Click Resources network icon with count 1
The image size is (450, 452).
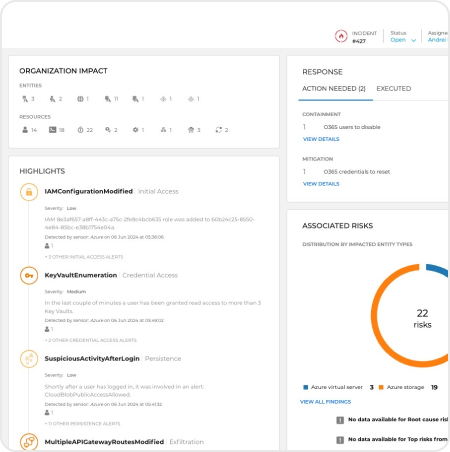(x=163, y=130)
